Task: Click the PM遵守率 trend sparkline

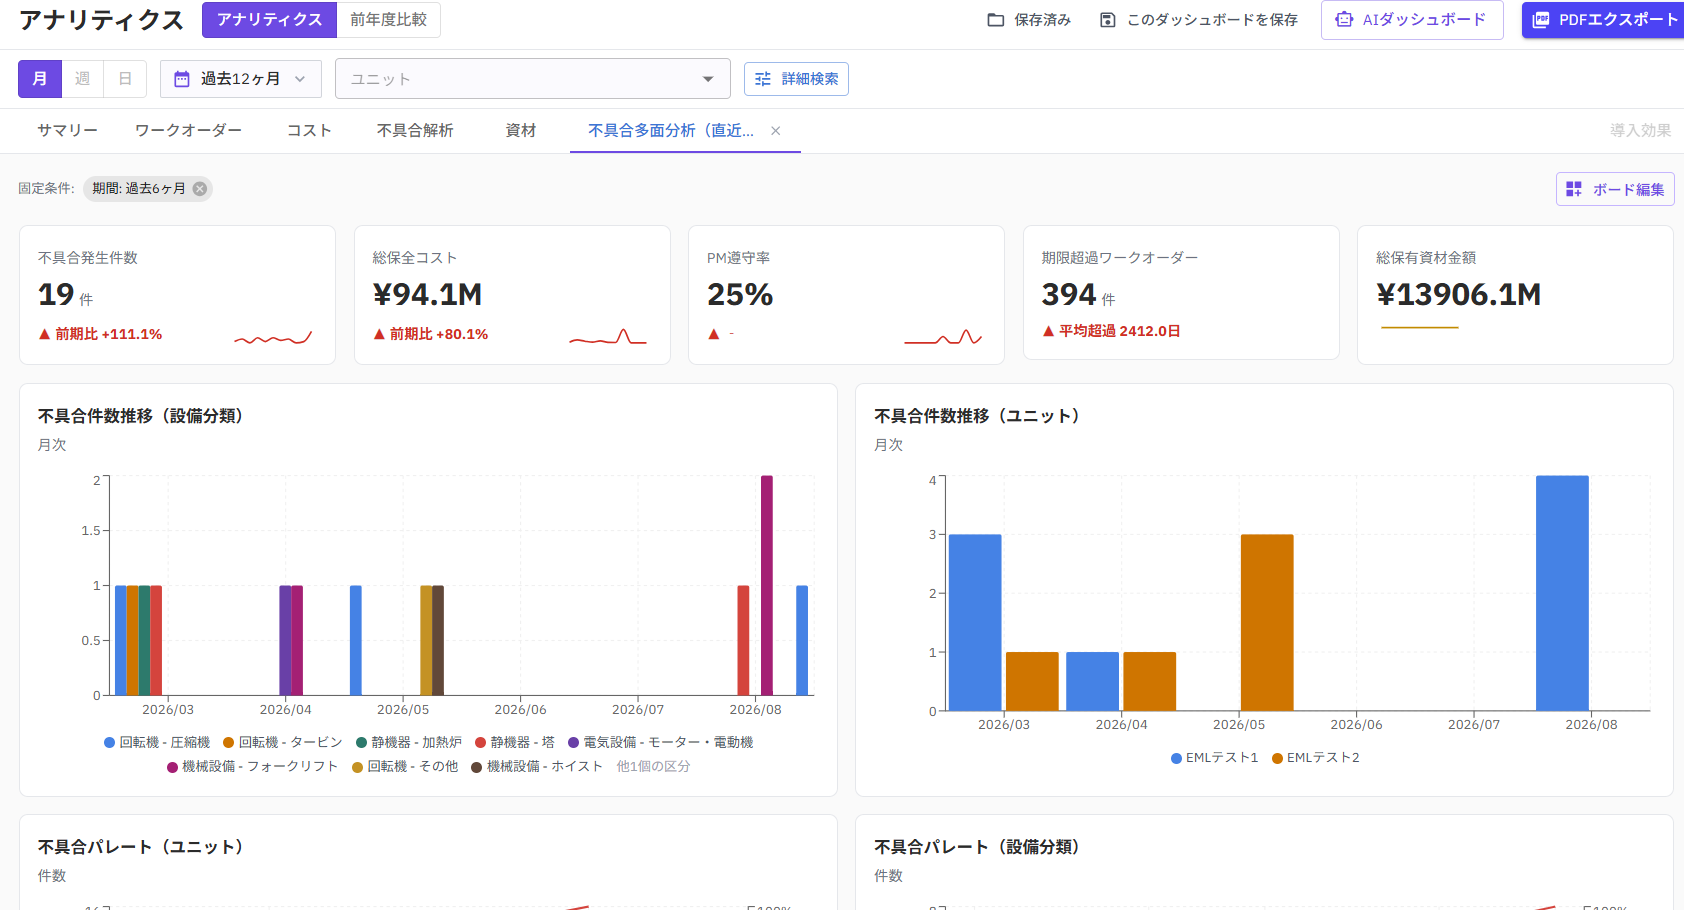Action: (x=943, y=337)
